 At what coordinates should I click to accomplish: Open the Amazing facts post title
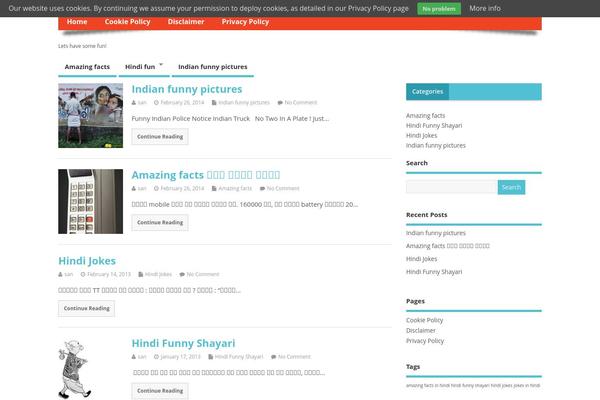pos(206,175)
